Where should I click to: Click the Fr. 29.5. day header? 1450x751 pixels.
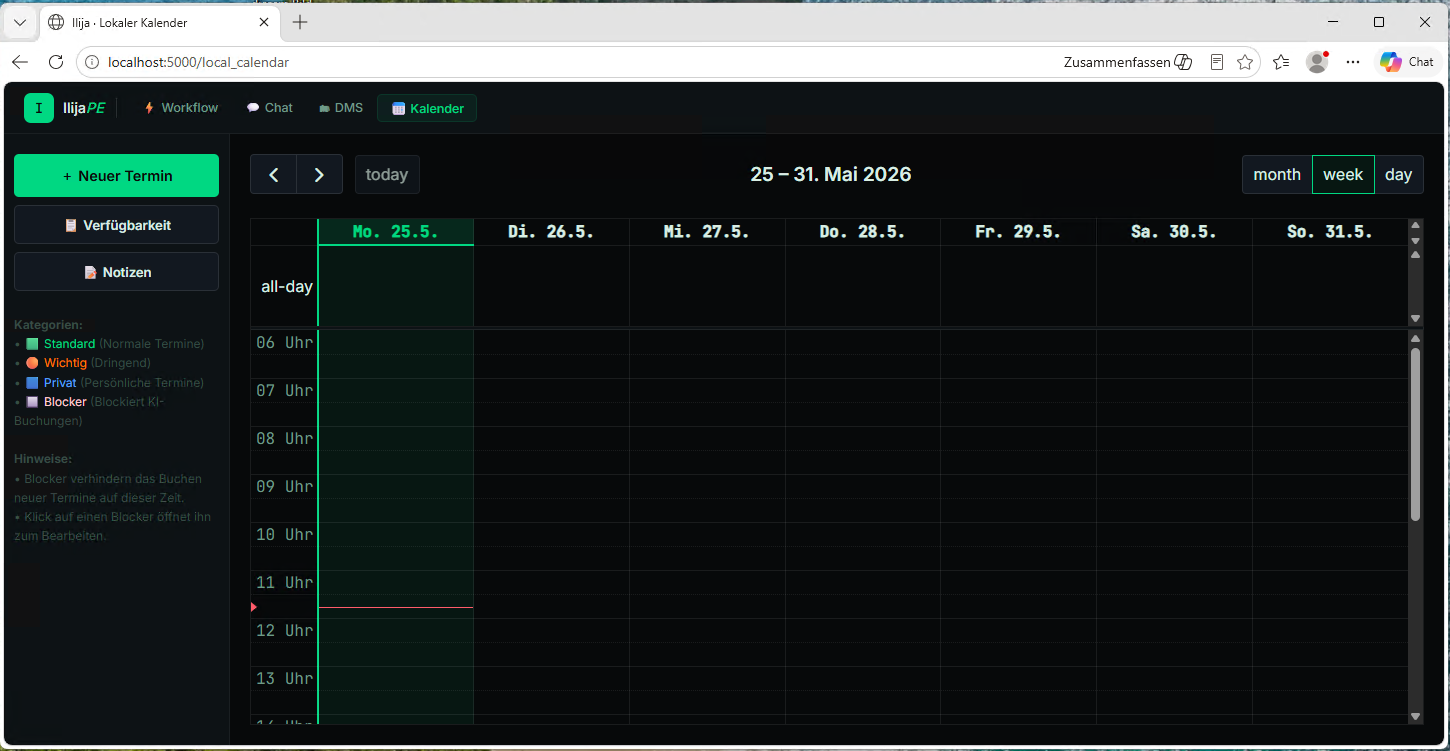[1018, 231]
